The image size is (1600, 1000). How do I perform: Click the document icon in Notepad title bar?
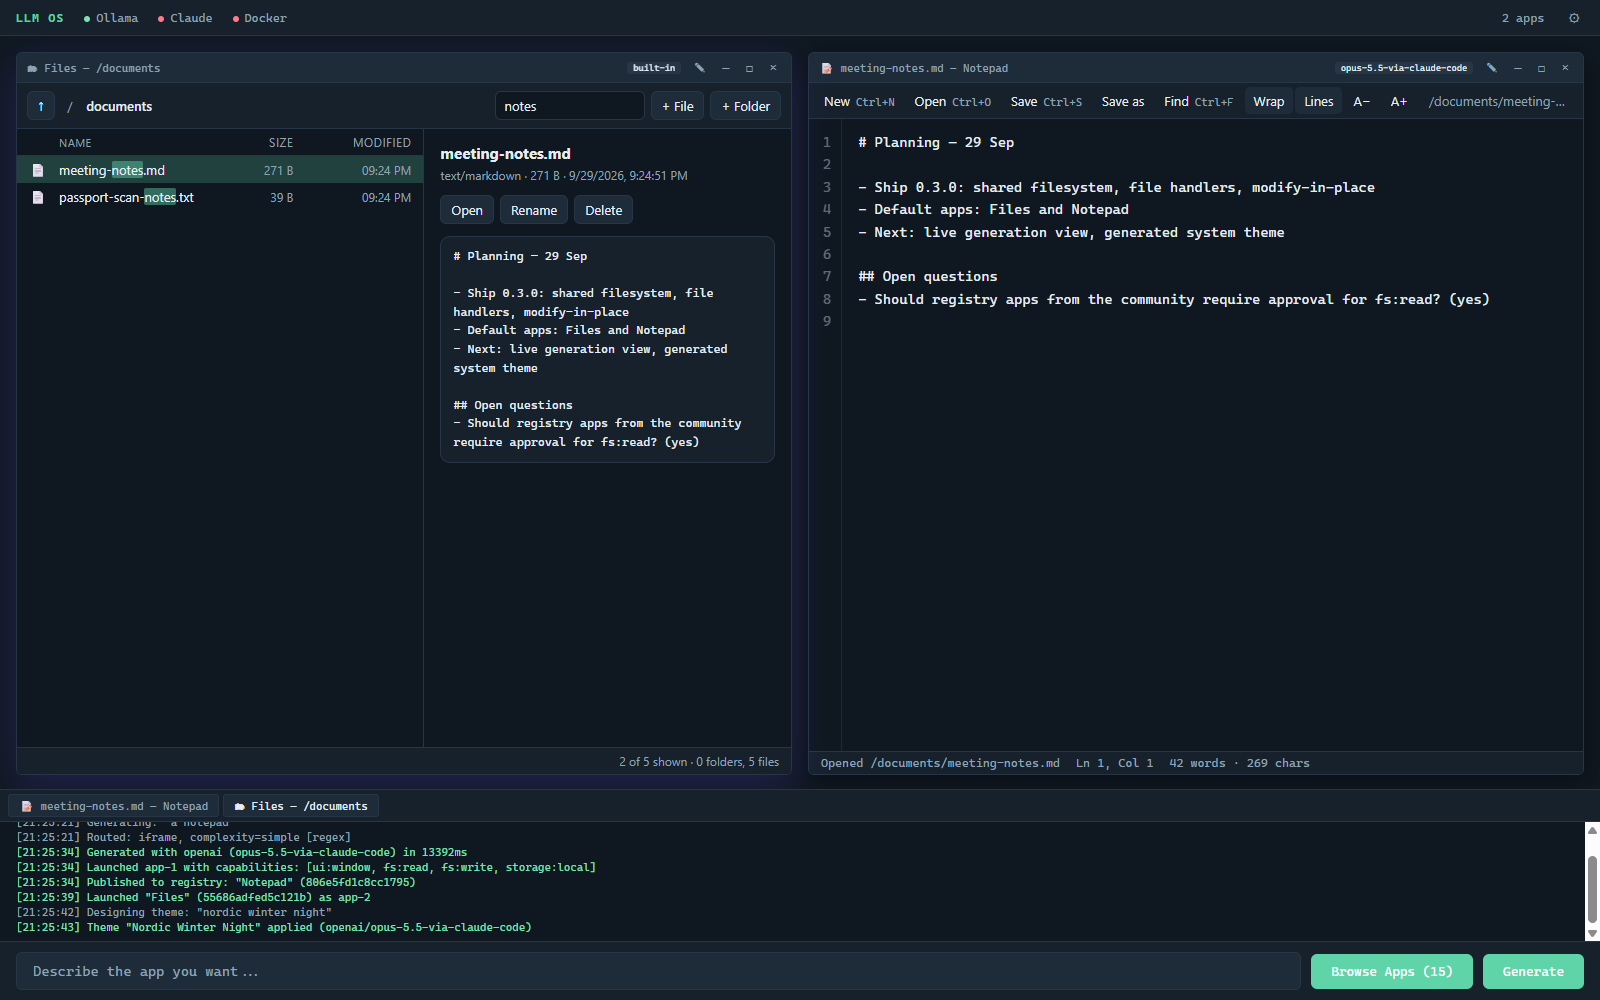point(826,69)
